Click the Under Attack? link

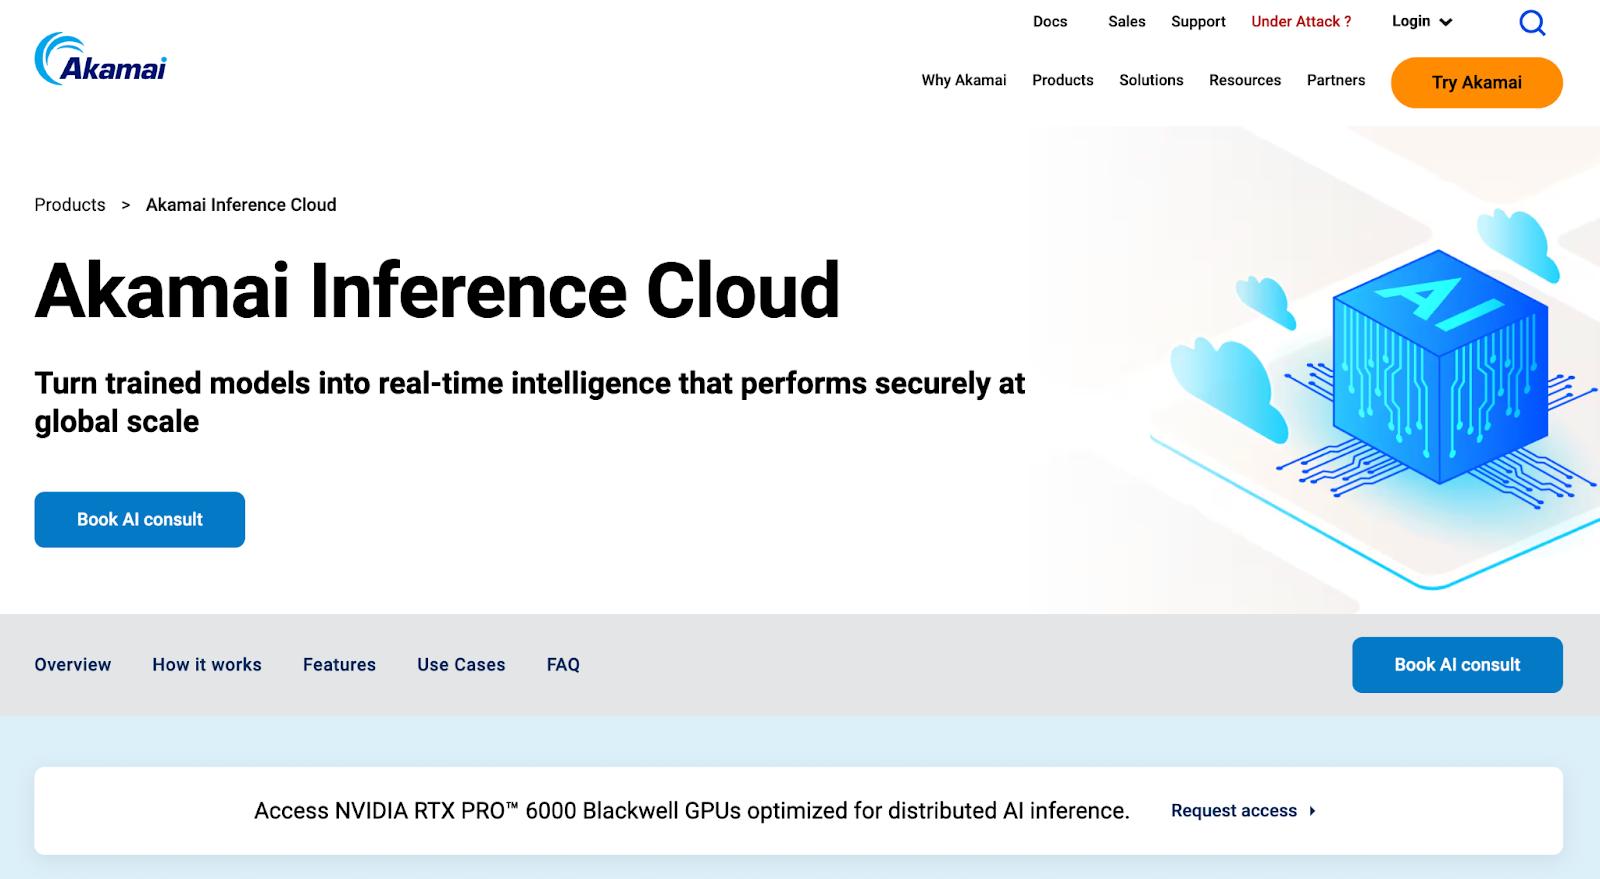click(x=1301, y=21)
